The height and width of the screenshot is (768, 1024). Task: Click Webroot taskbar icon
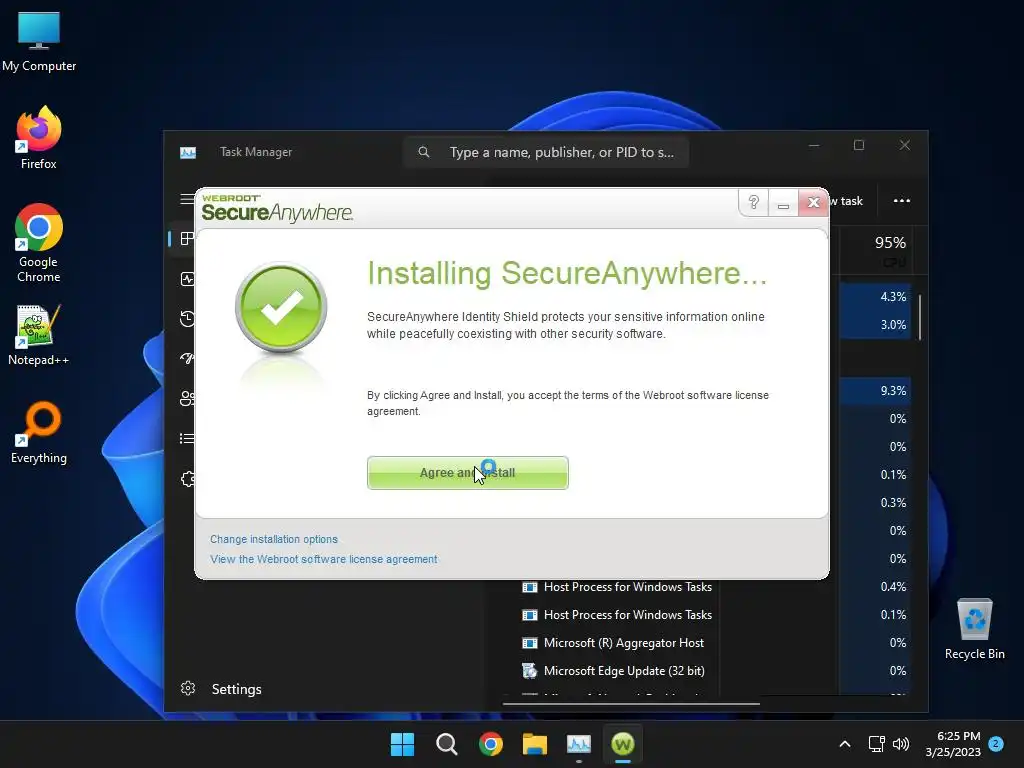tap(623, 744)
